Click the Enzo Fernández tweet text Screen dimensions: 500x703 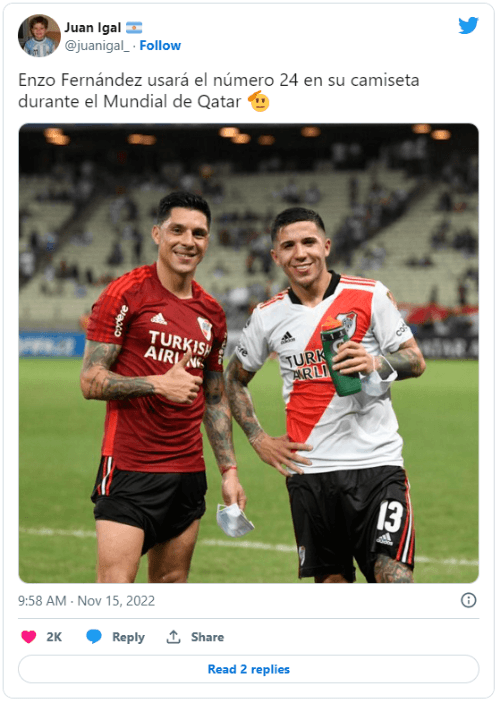click(x=219, y=91)
